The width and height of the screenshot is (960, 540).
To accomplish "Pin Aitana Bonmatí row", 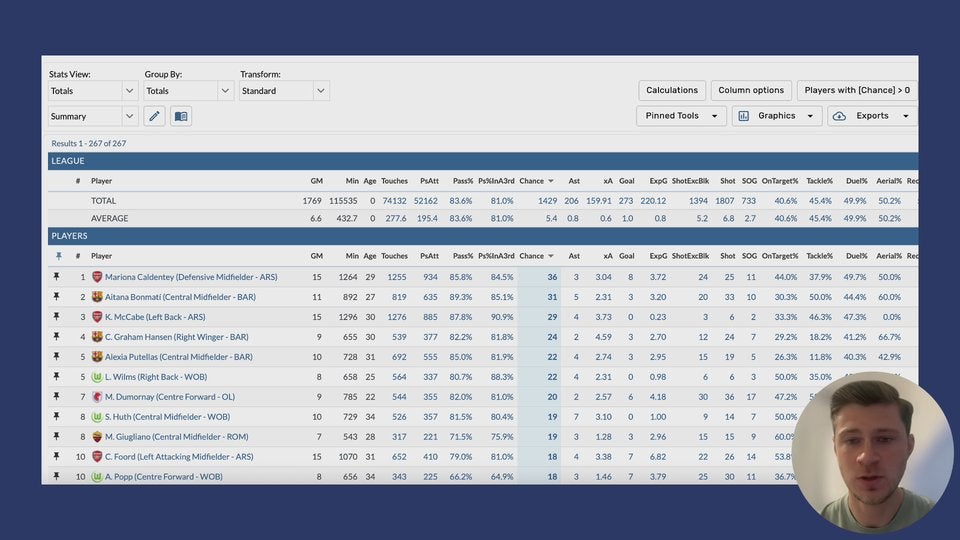I will tap(57, 297).
